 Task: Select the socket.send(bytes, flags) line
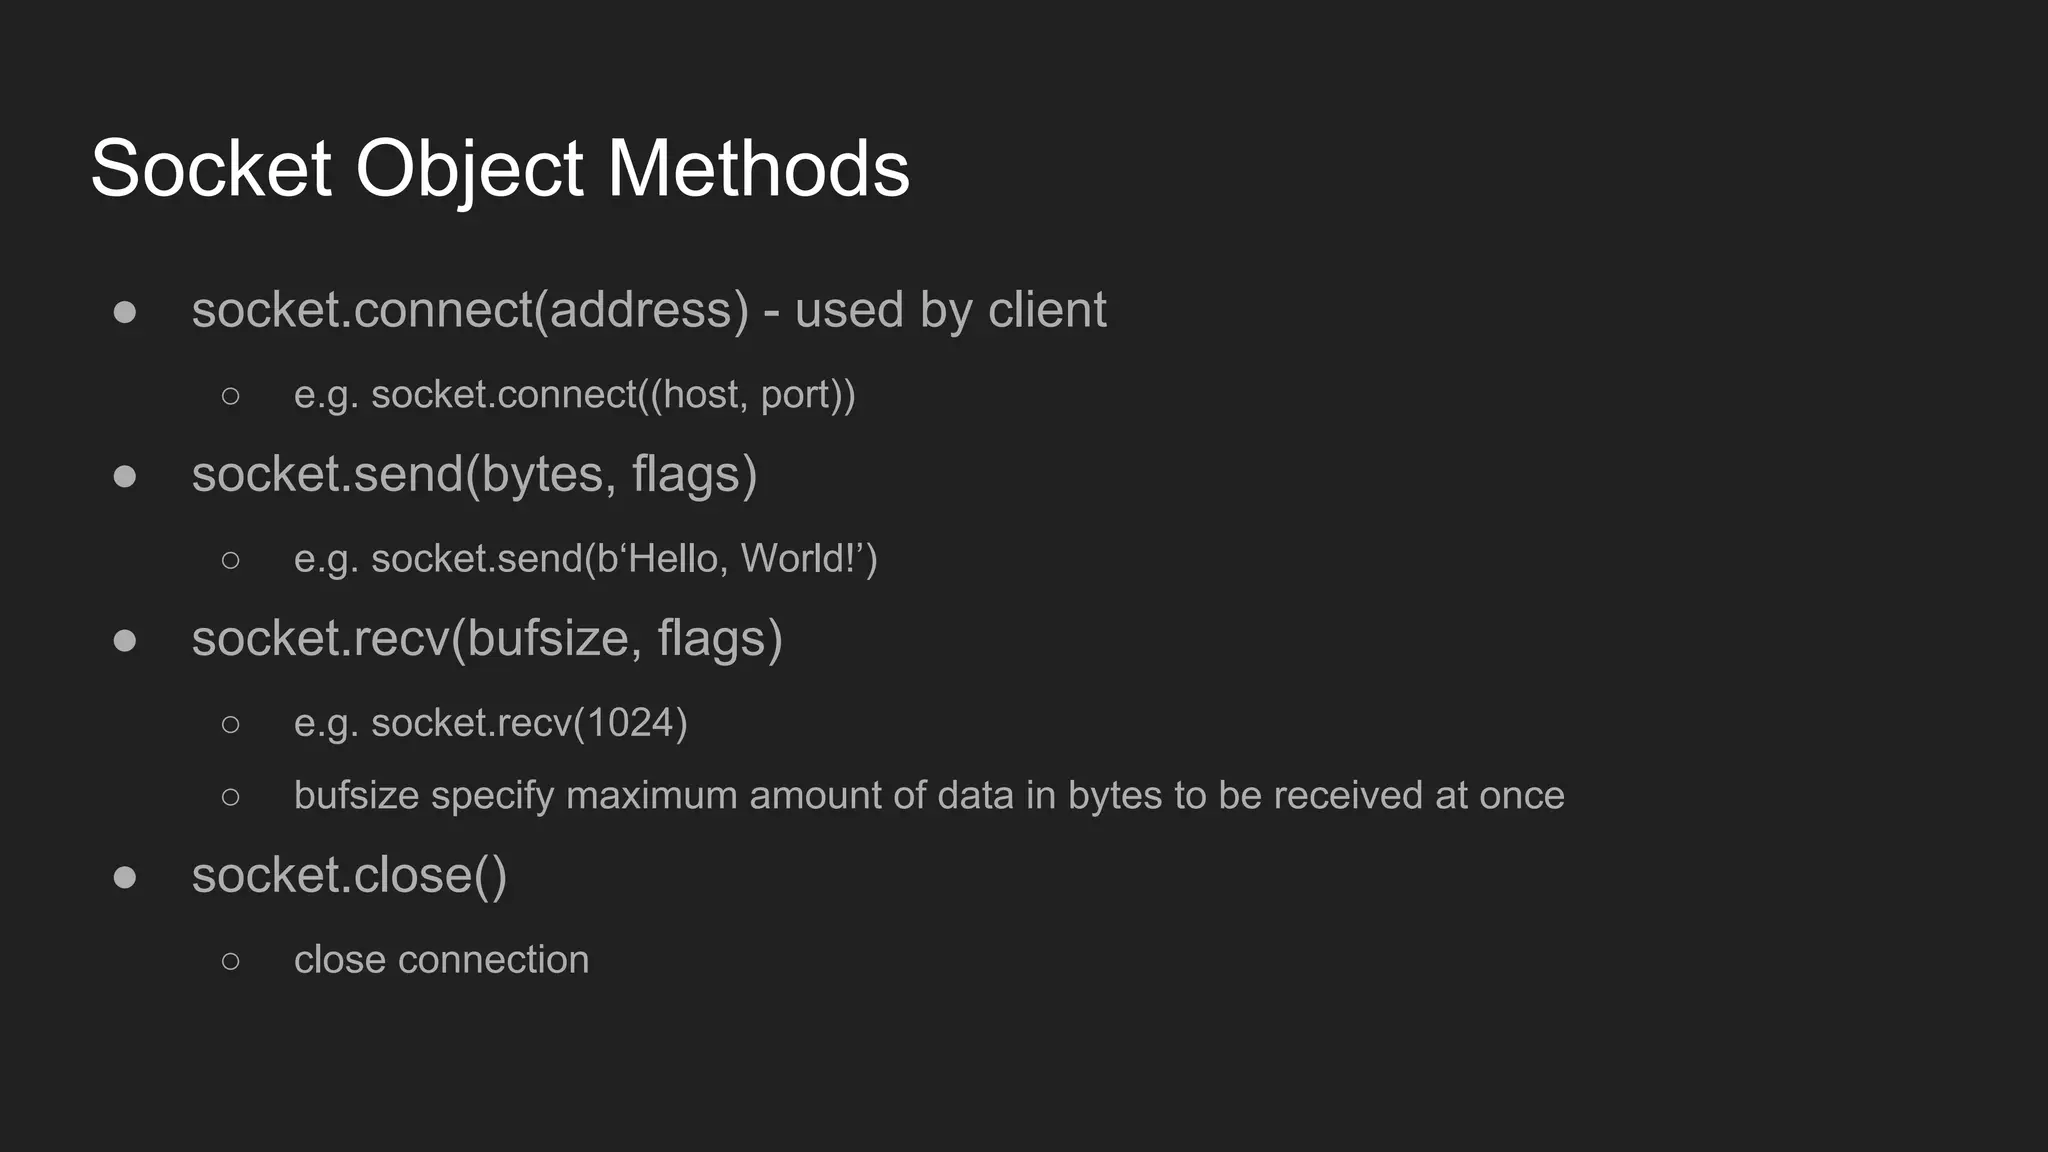[x=475, y=474]
